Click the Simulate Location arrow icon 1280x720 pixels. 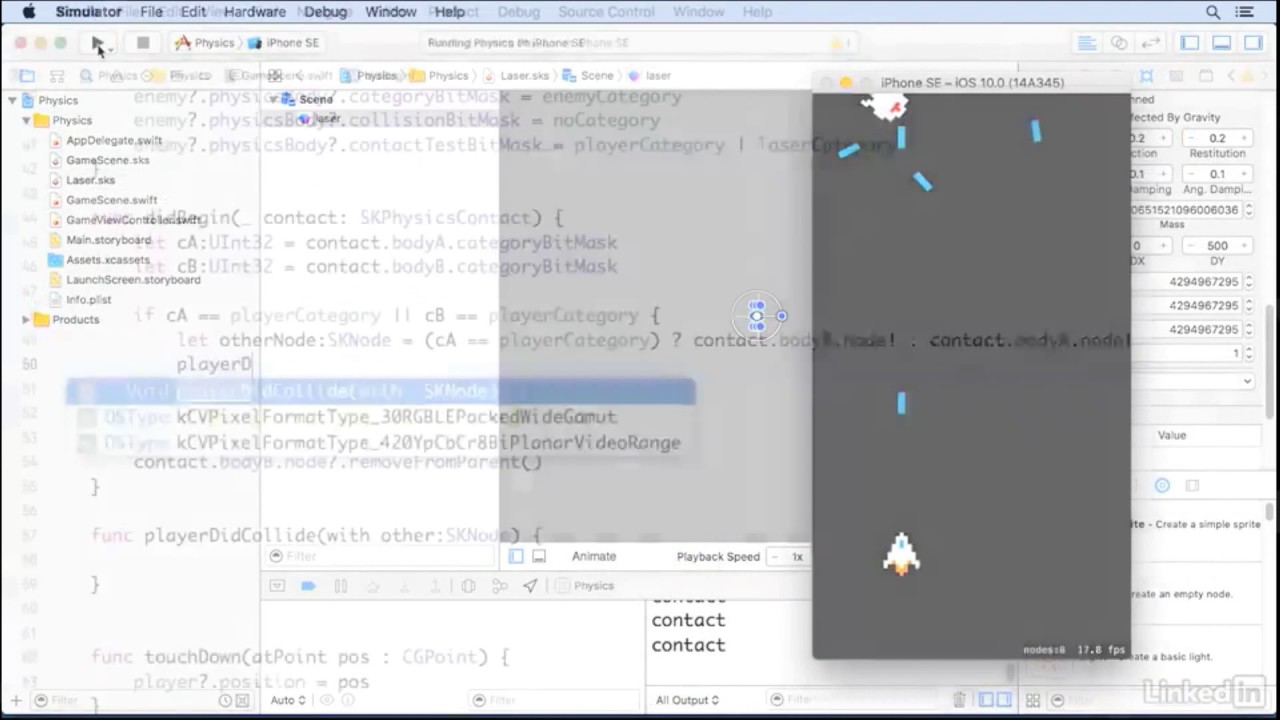click(x=531, y=586)
